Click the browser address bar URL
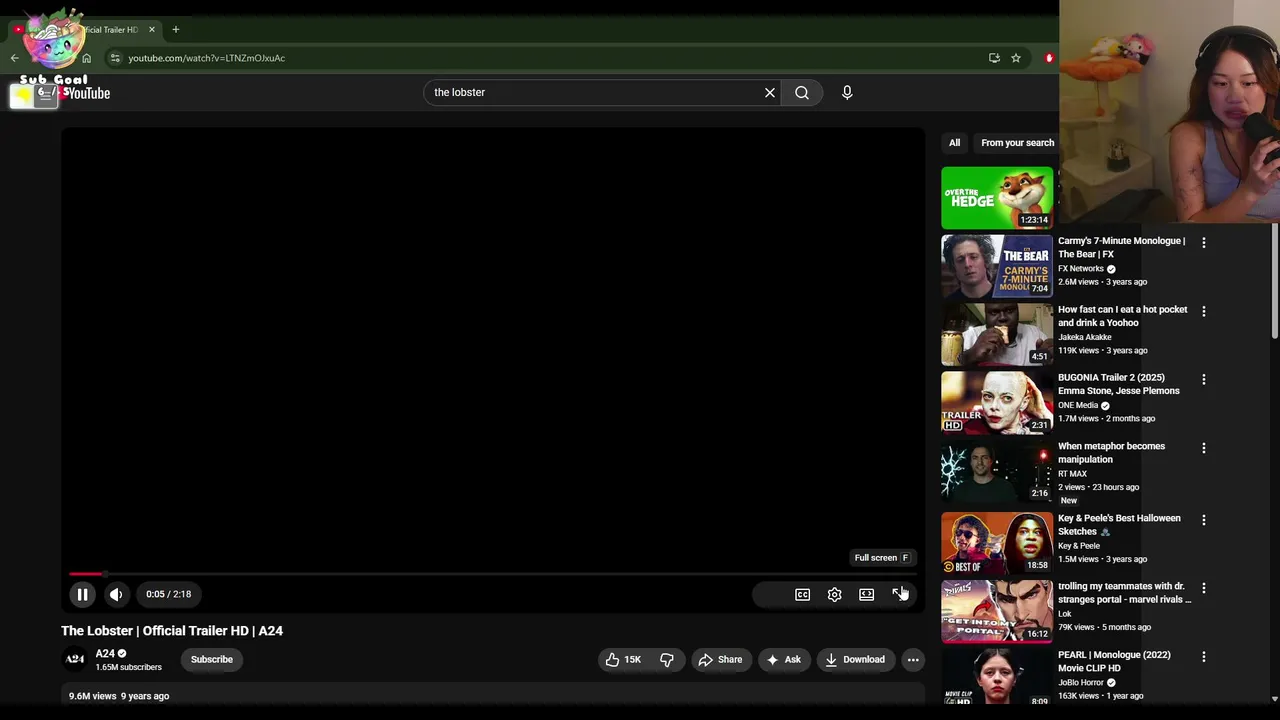The height and width of the screenshot is (720, 1280). (207, 58)
